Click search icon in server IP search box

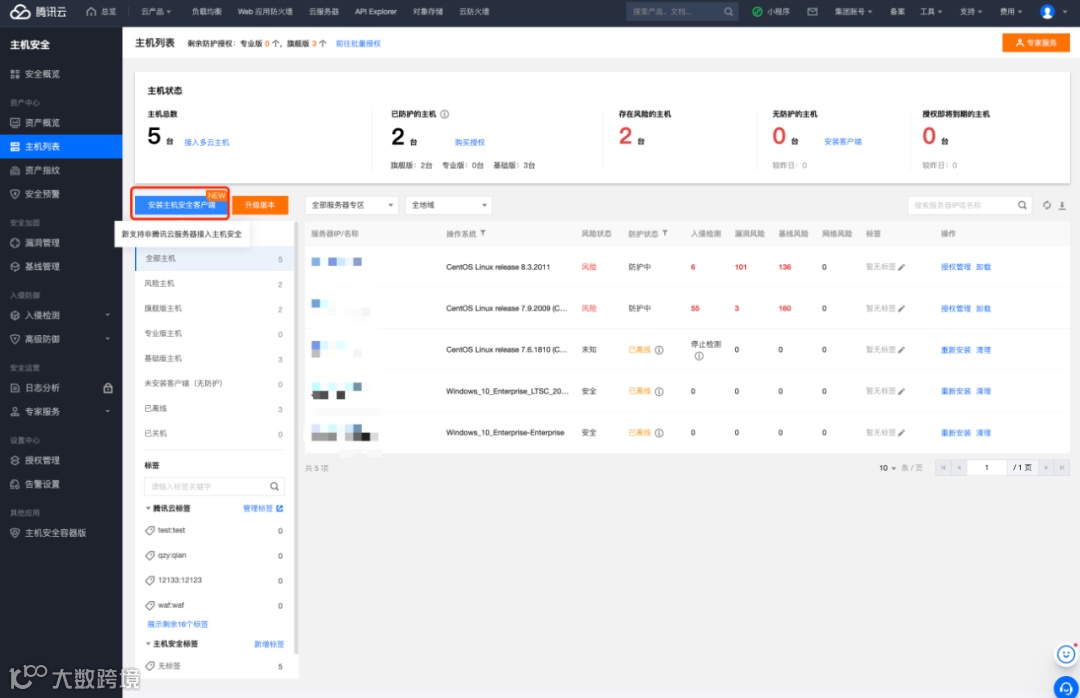pos(1022,205)
